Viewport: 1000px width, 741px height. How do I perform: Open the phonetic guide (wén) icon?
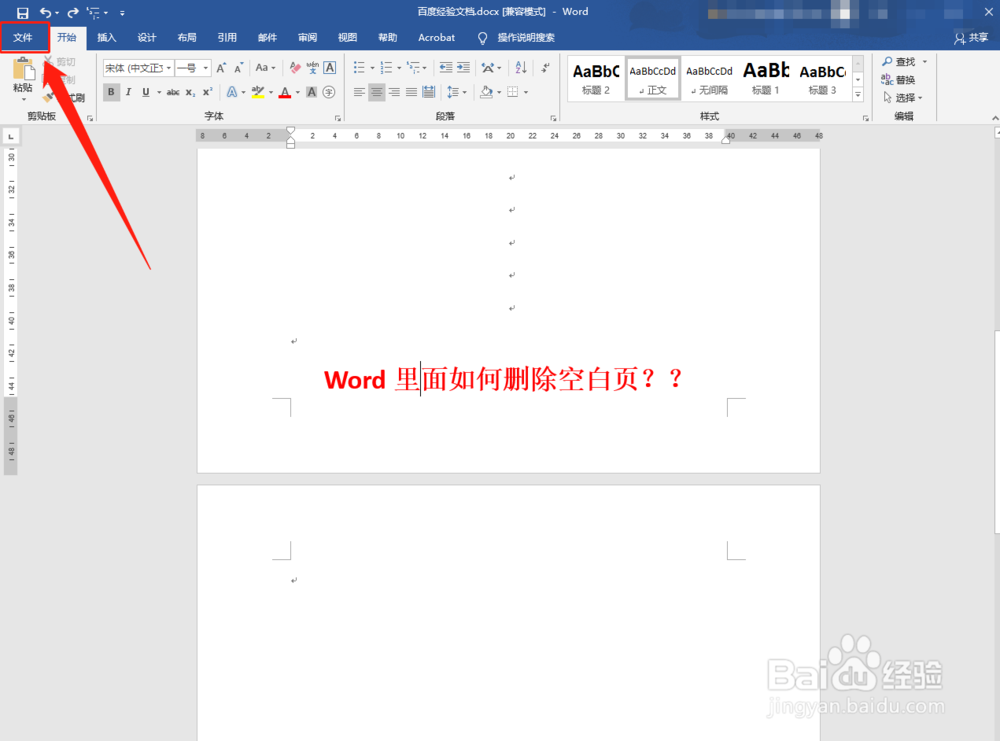312,68
